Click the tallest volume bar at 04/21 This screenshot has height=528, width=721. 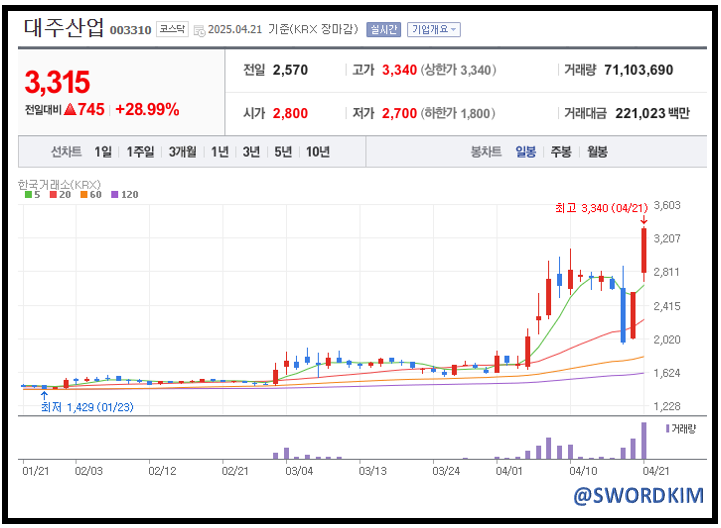coord(644,441)
